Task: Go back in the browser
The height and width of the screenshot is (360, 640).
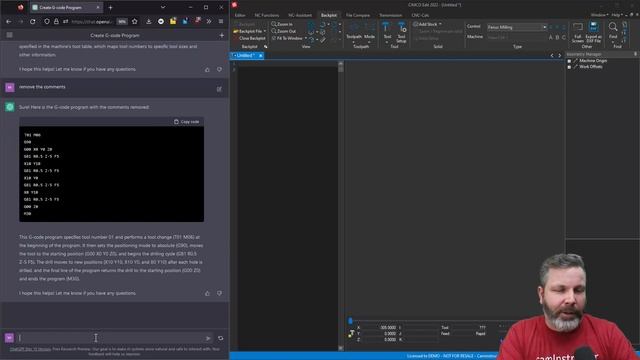Action: 9,21
